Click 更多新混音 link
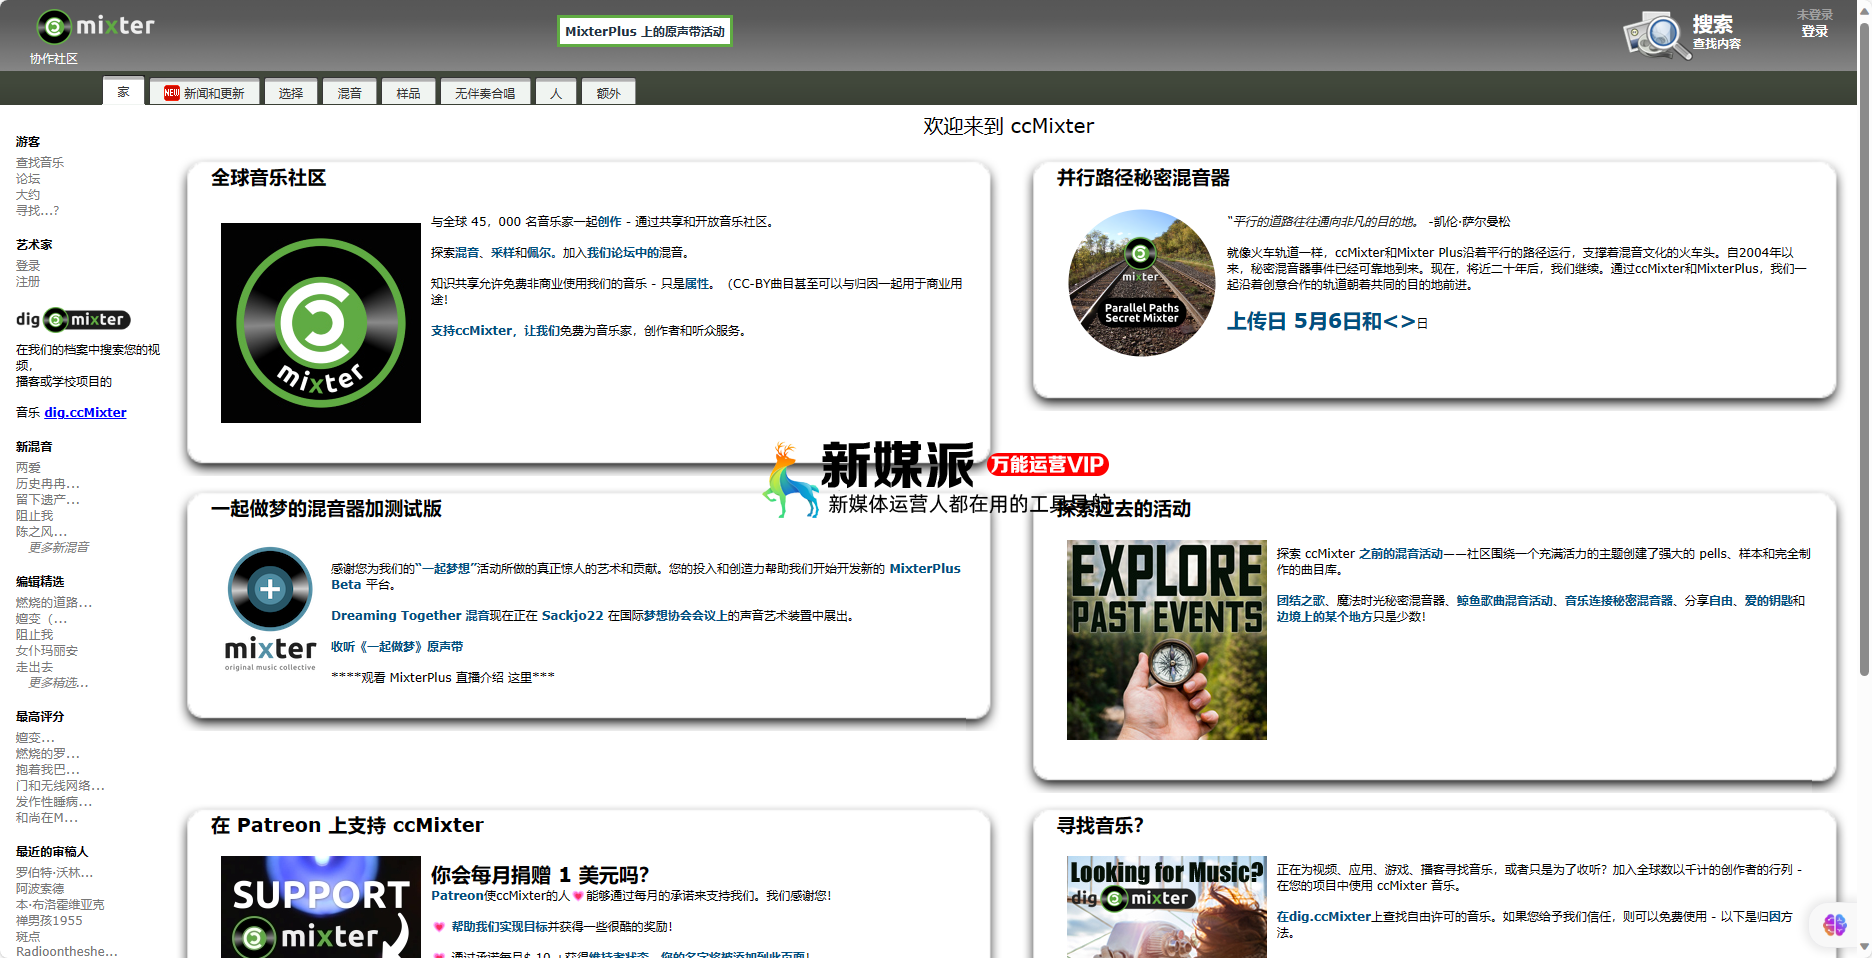The image size is (1872, 958). (x=59, y=547)
